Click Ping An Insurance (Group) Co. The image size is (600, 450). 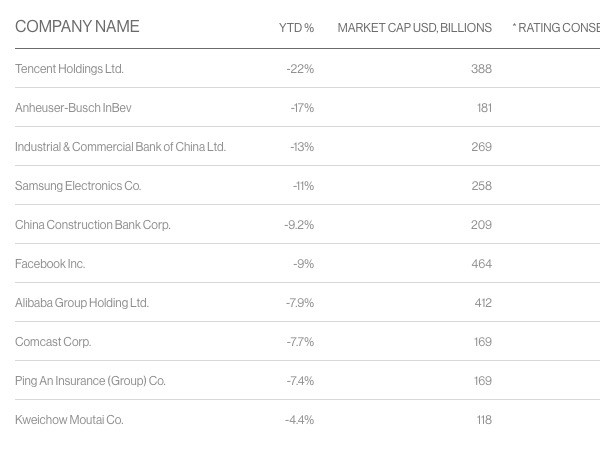tap(90, 381)
